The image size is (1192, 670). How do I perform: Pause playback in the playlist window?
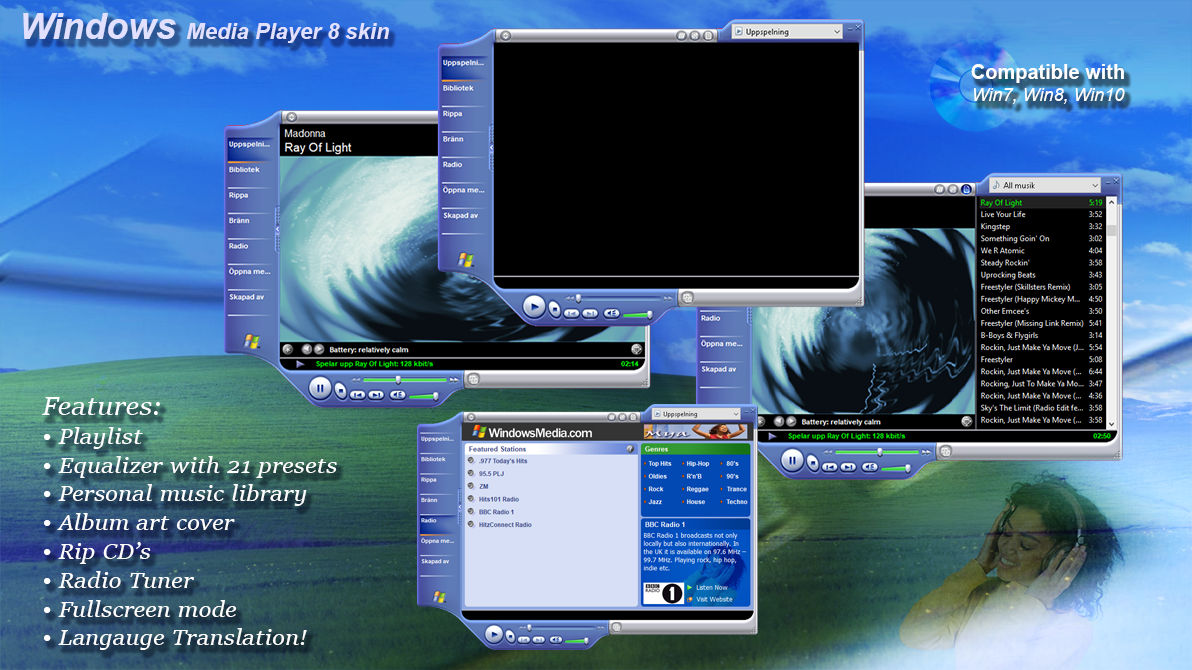click(x=792, y=460)
